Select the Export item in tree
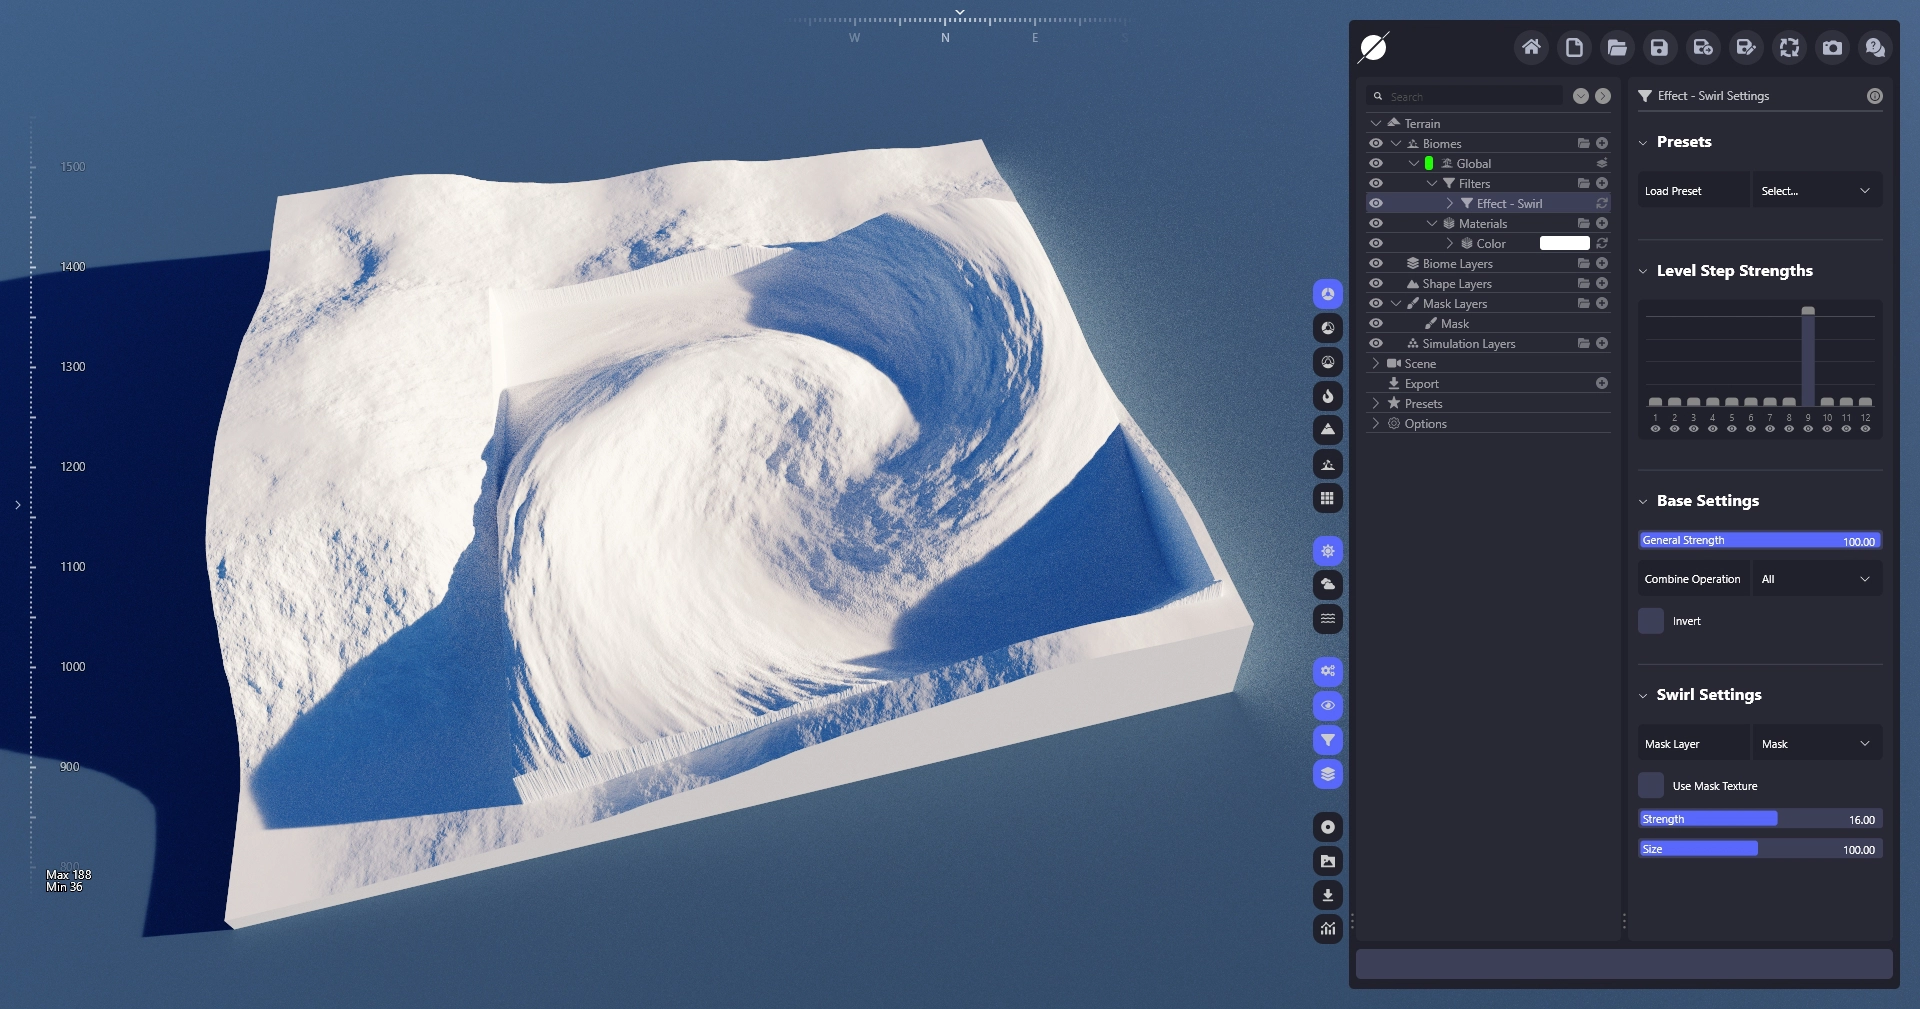Image resolution: width=1920 pixels, height=1009 pixels. [1421, 384]
